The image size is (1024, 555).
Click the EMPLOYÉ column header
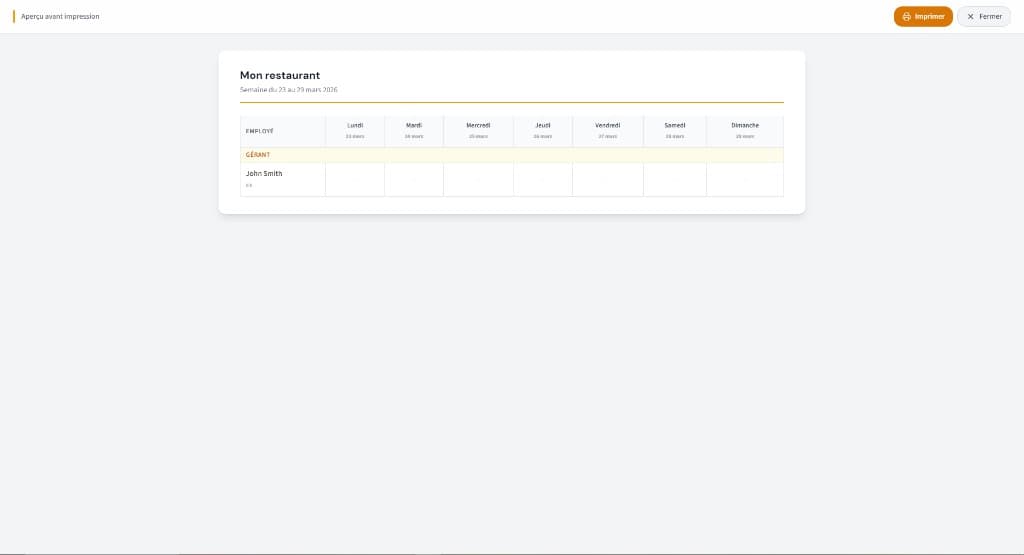click(x=260, y=131)
